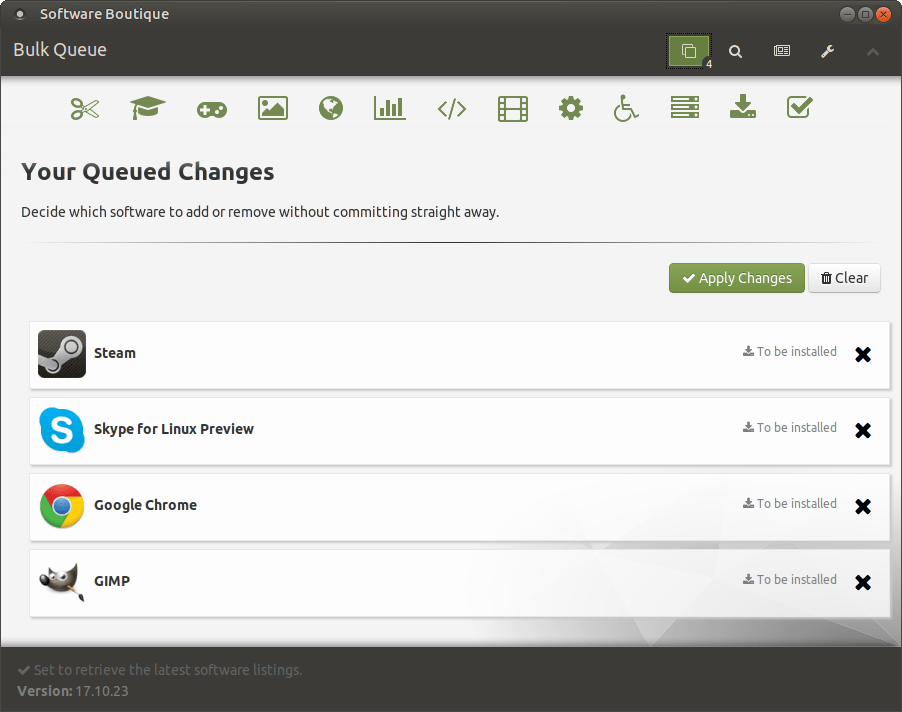The height and width of the screenshot is (712, 902).
Task: Remove Steam from the queue
Action: pos(862,354)
